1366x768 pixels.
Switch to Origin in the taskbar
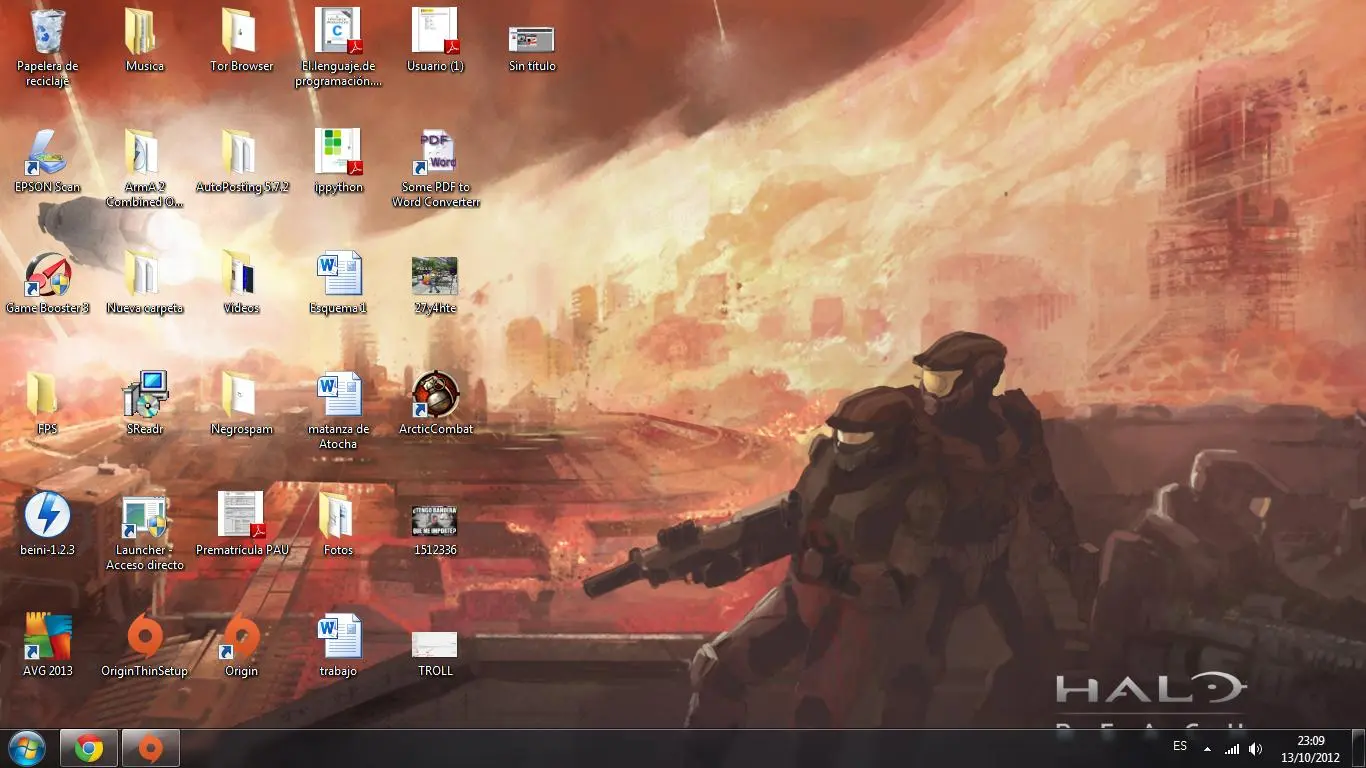point(151,748)
